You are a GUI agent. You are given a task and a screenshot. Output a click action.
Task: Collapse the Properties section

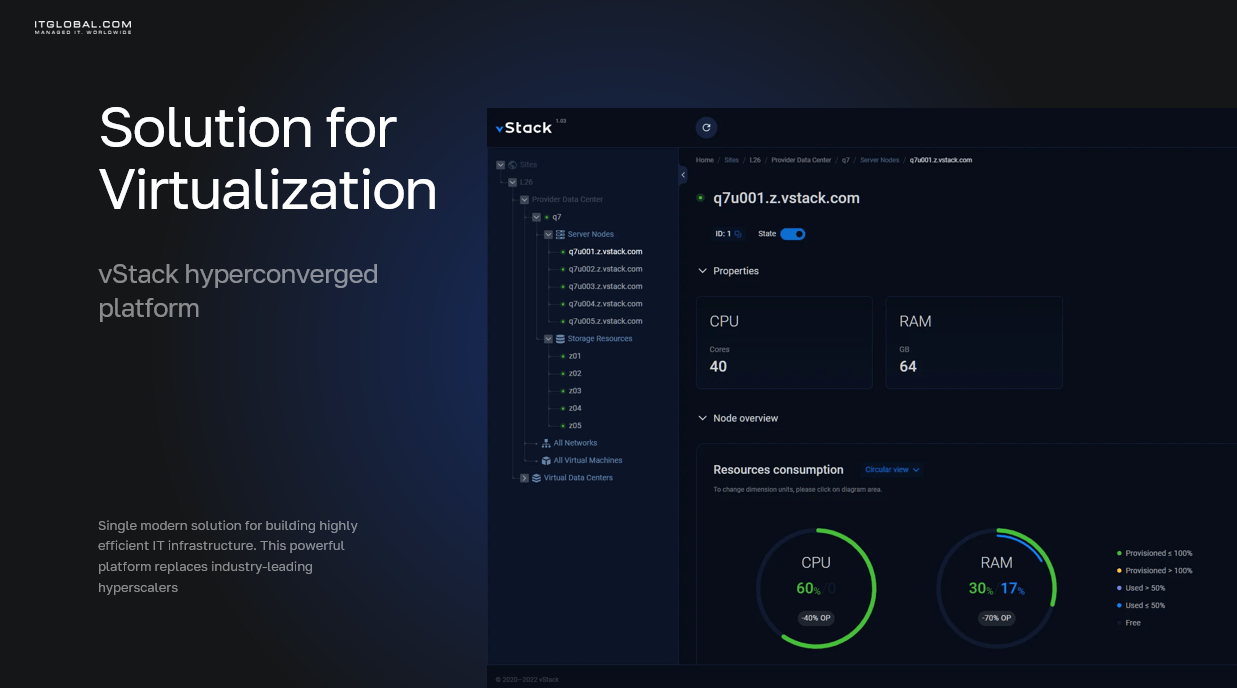(702, 271)
